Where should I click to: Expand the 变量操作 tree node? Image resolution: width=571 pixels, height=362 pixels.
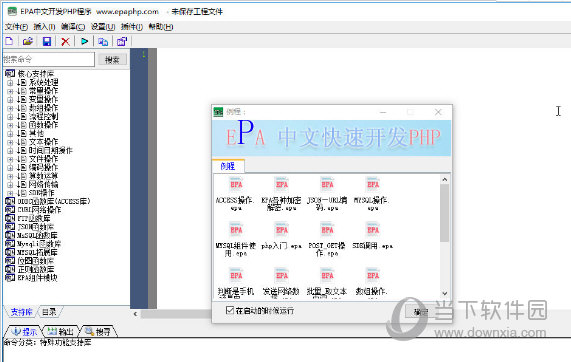pos(10,100)
